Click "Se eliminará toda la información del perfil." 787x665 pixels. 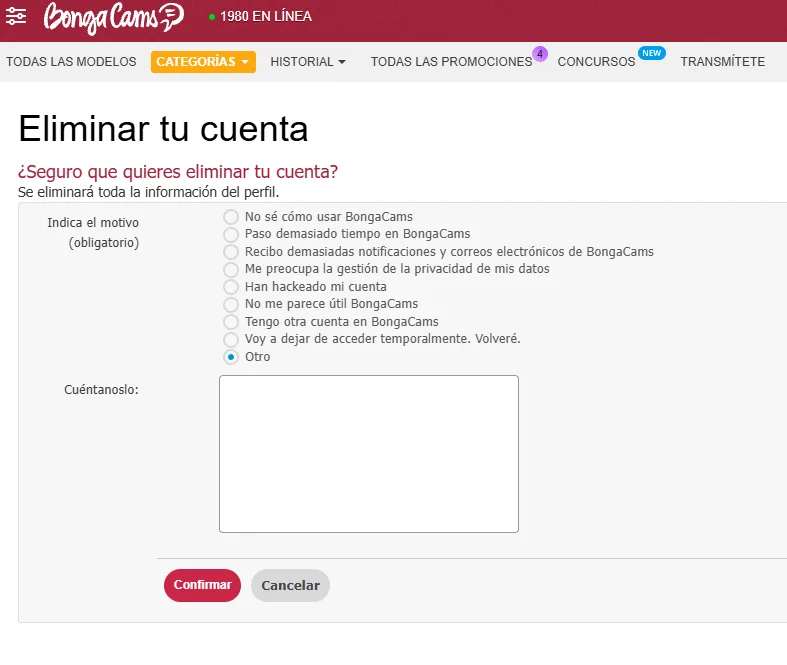point(149,192)
